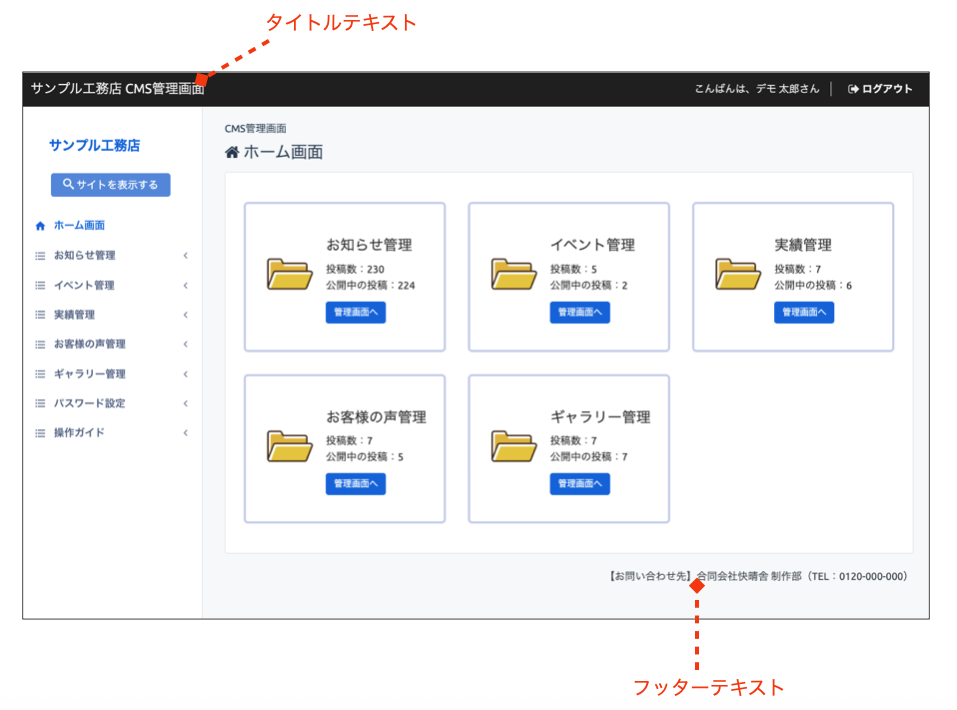Click the サンプル工務店 site name in sidebar
Image resolution: width=957 pixels, height=710 pixels.
[x=95, y=145]
